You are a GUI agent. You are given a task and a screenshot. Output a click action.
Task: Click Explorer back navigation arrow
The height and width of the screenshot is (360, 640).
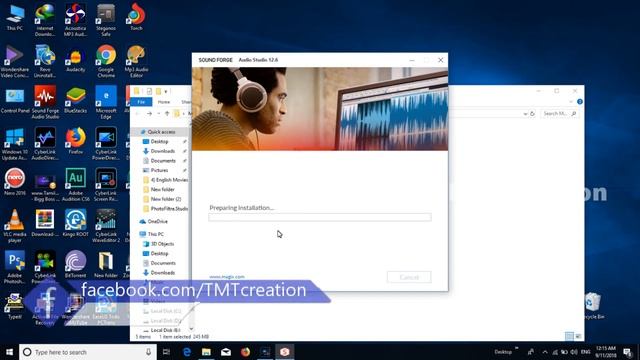click(x=138, y=113)
